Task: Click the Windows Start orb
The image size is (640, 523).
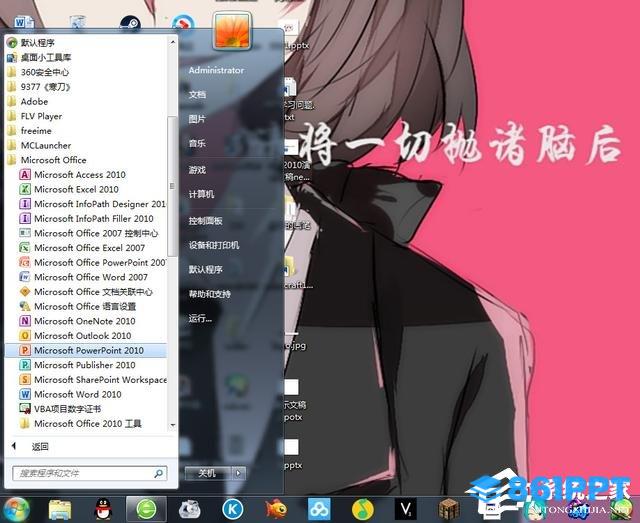Action: click(x=16, y=510)
